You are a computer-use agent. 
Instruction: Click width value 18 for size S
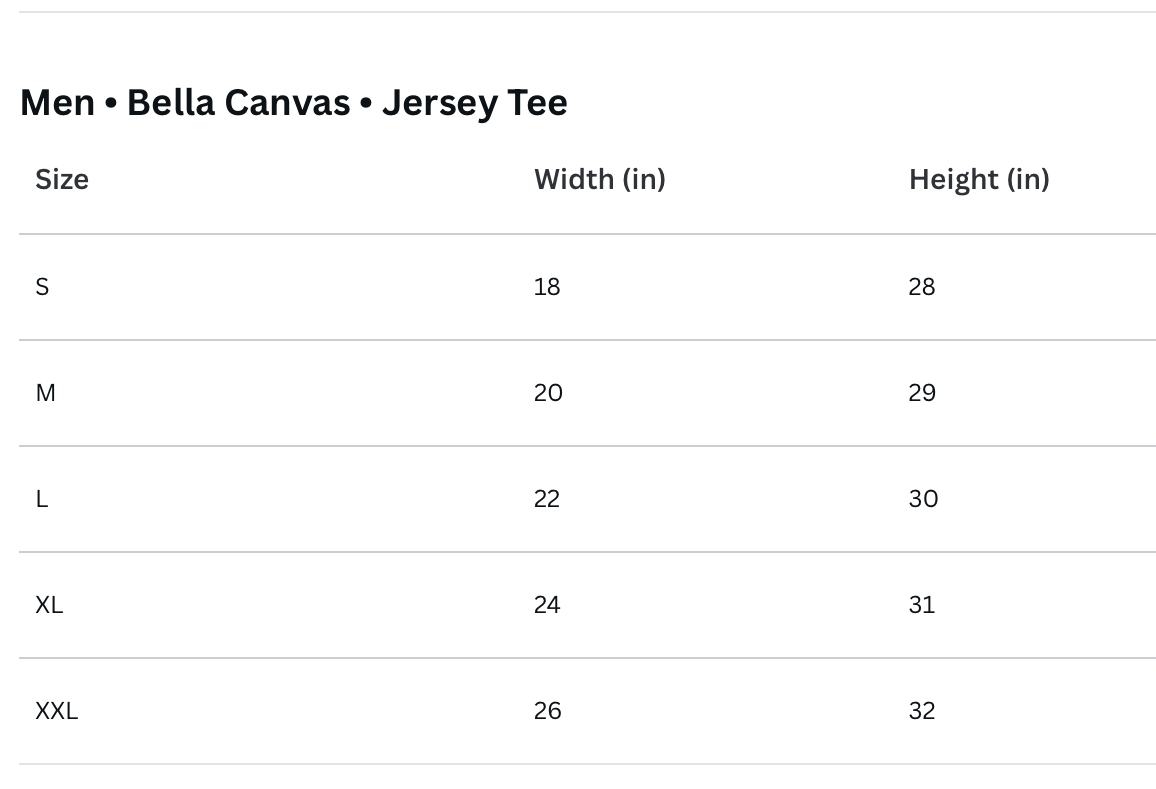(547, 287)
